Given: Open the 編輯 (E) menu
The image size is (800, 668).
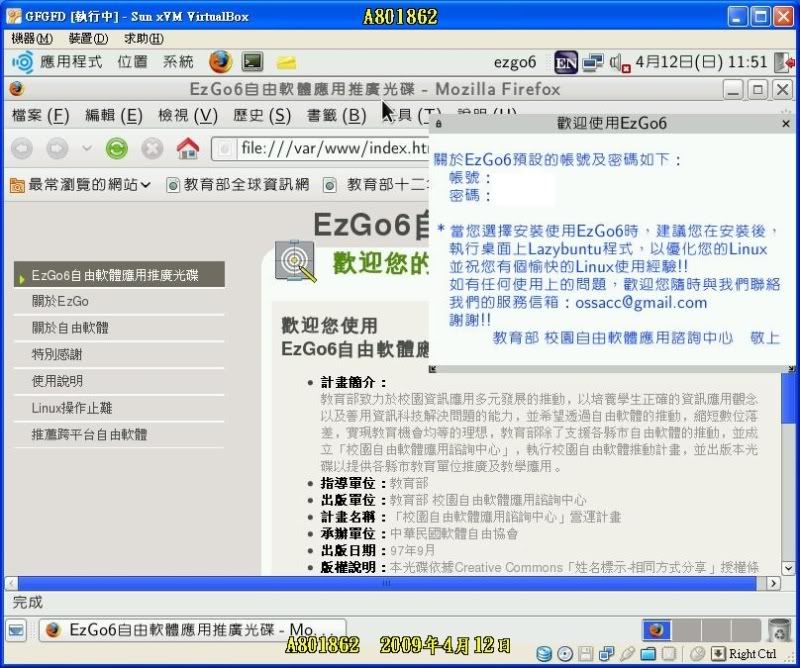Looking at the screenshot, I should coord(114,115).
